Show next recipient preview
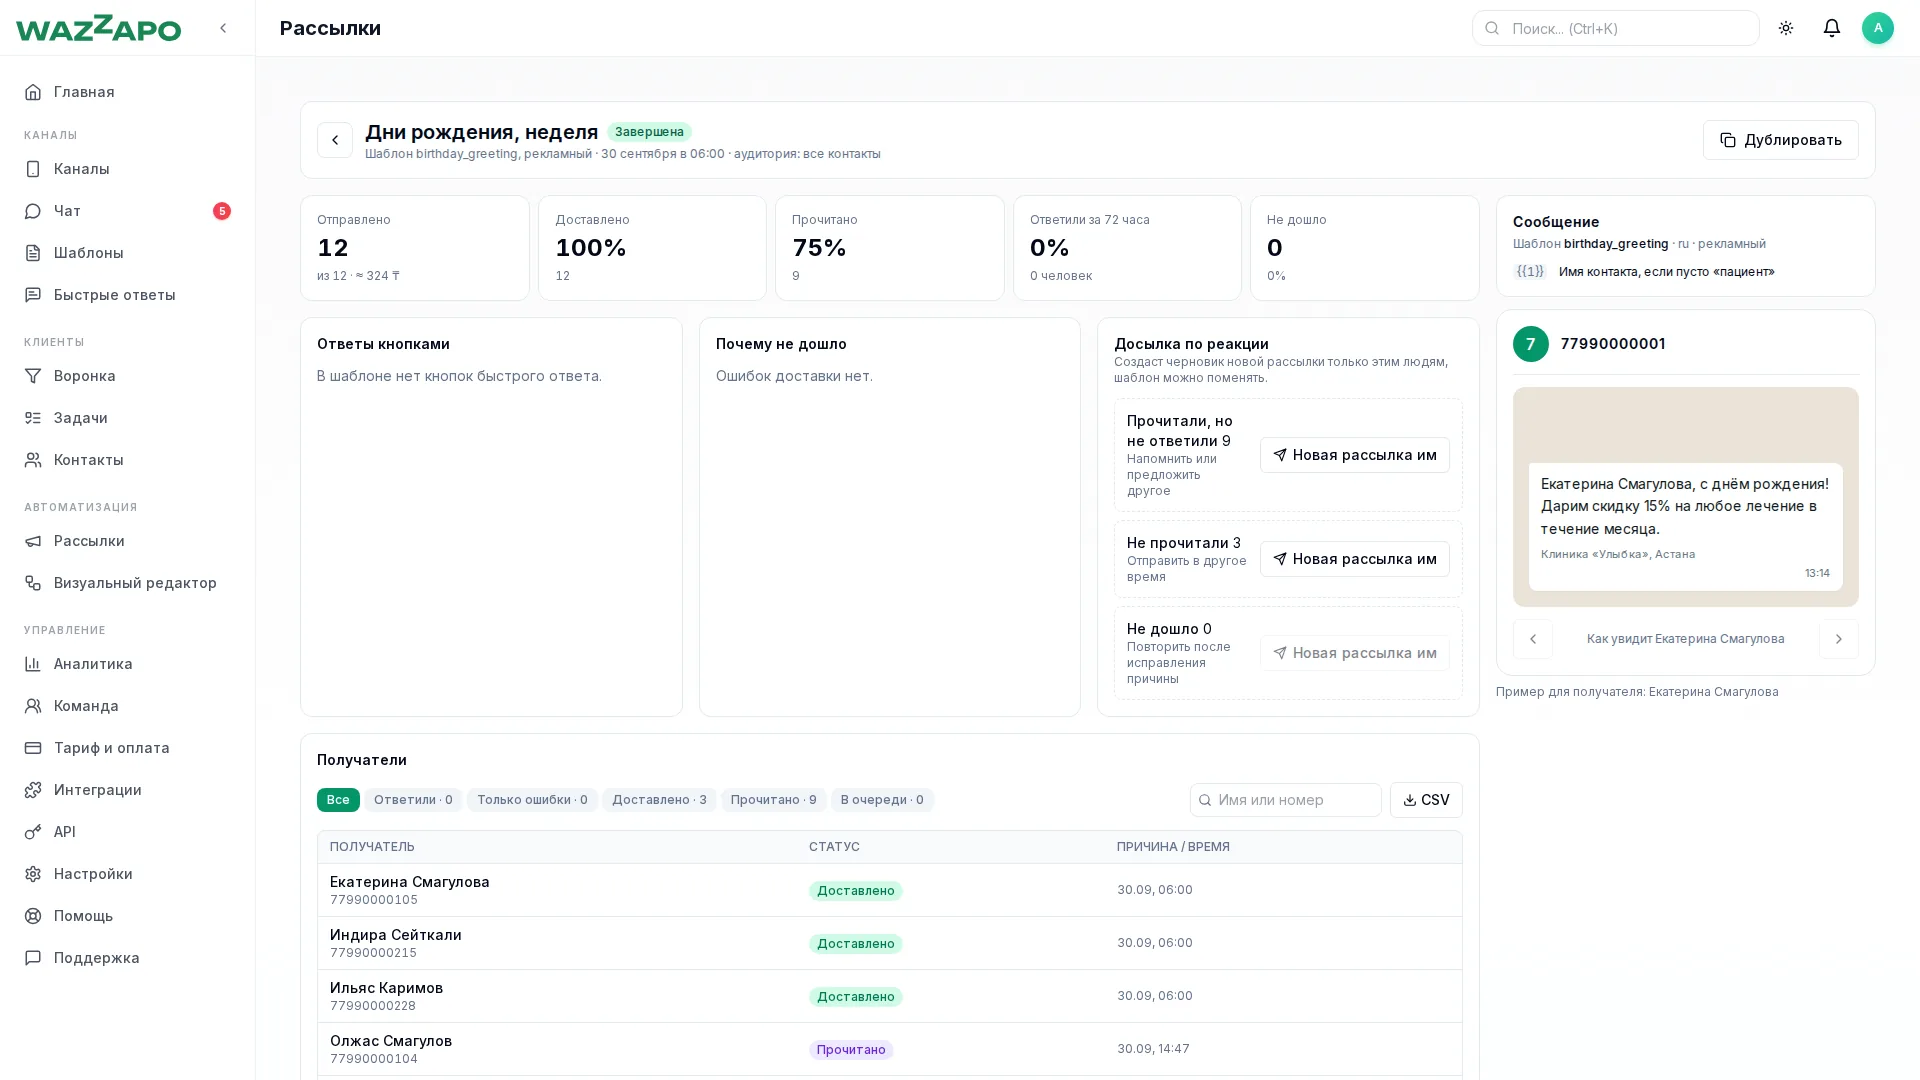The width and height of the screenshot is (1920, 1080). [1838, 639]
